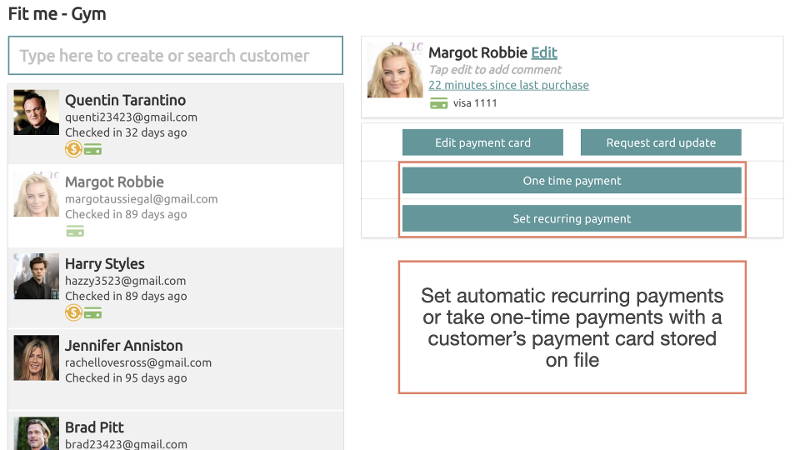The height and width of the screenshot is (450, 800).
Task: Click 'Checked in 95 days ago' text
Action: tap(126, 378)
